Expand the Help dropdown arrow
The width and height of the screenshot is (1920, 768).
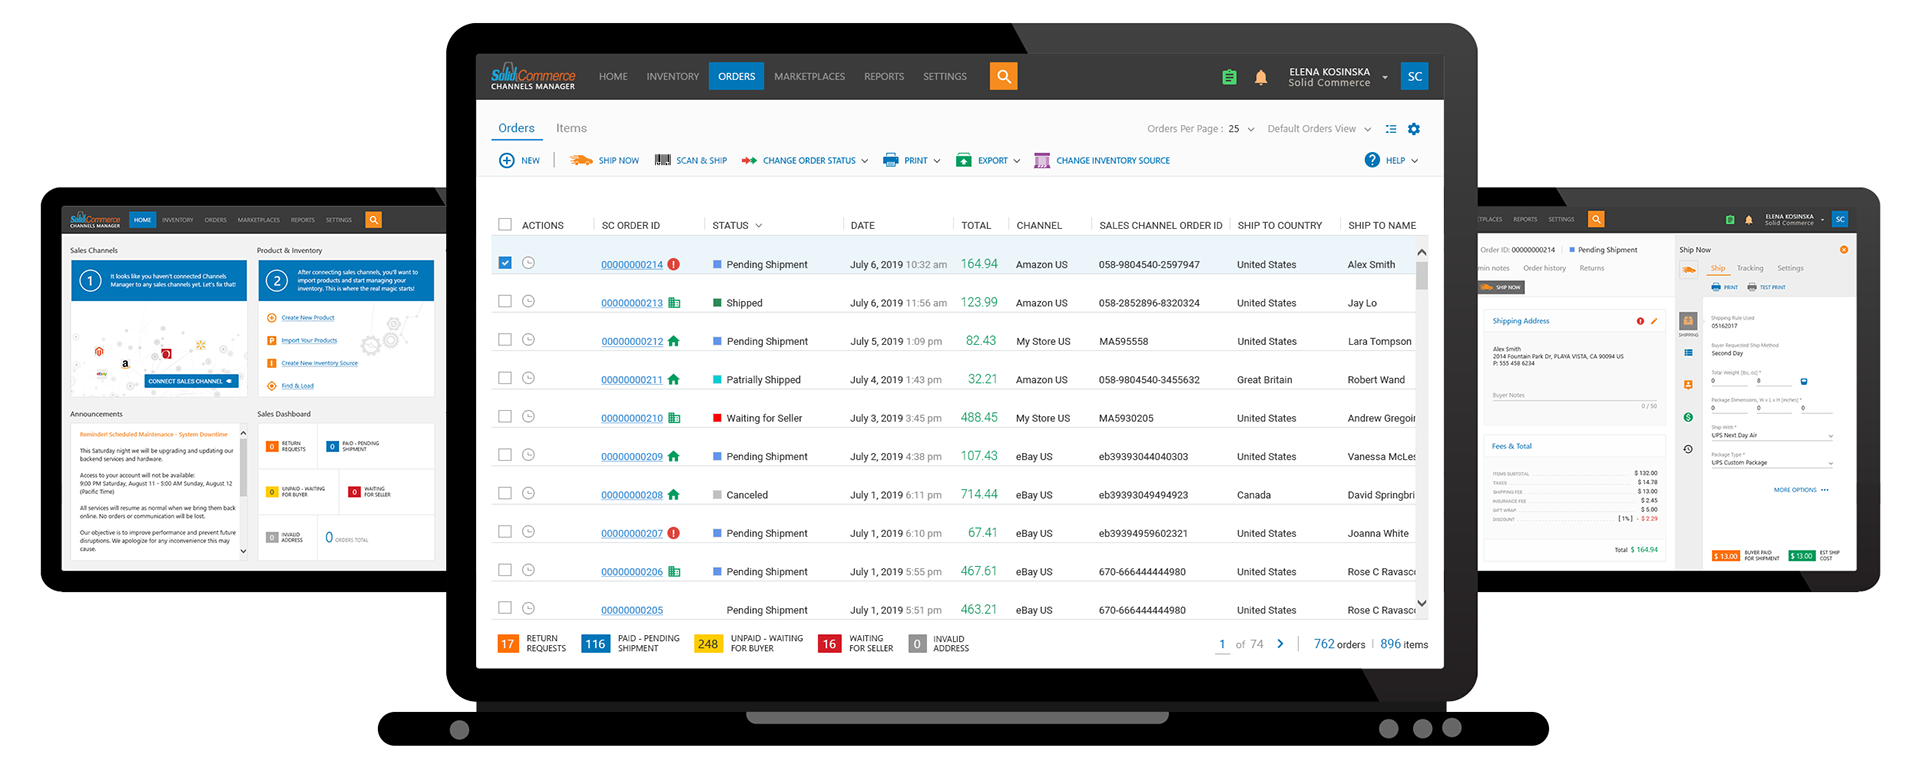(1414, 161)
